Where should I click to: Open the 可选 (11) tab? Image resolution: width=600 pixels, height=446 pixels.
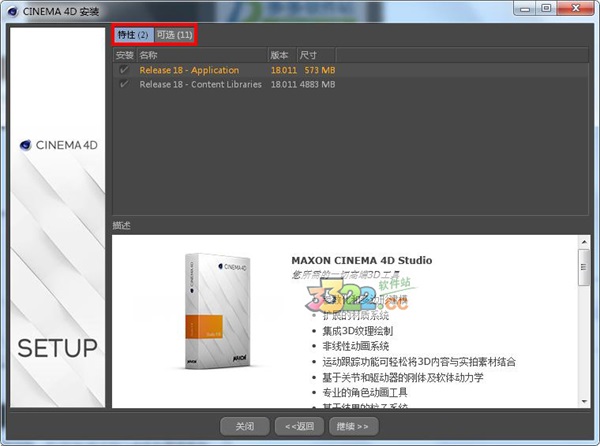174,35
